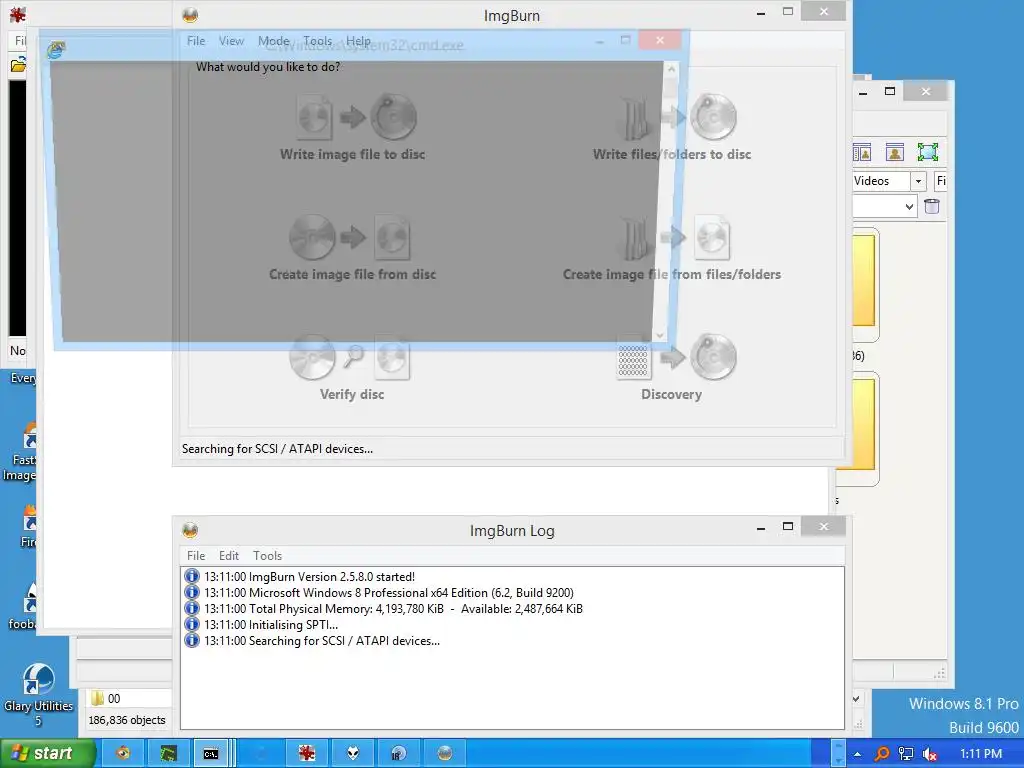Click the sixth taskbar icon with IR letters
Screen dimensions: 1024x768
coord(398,753)
